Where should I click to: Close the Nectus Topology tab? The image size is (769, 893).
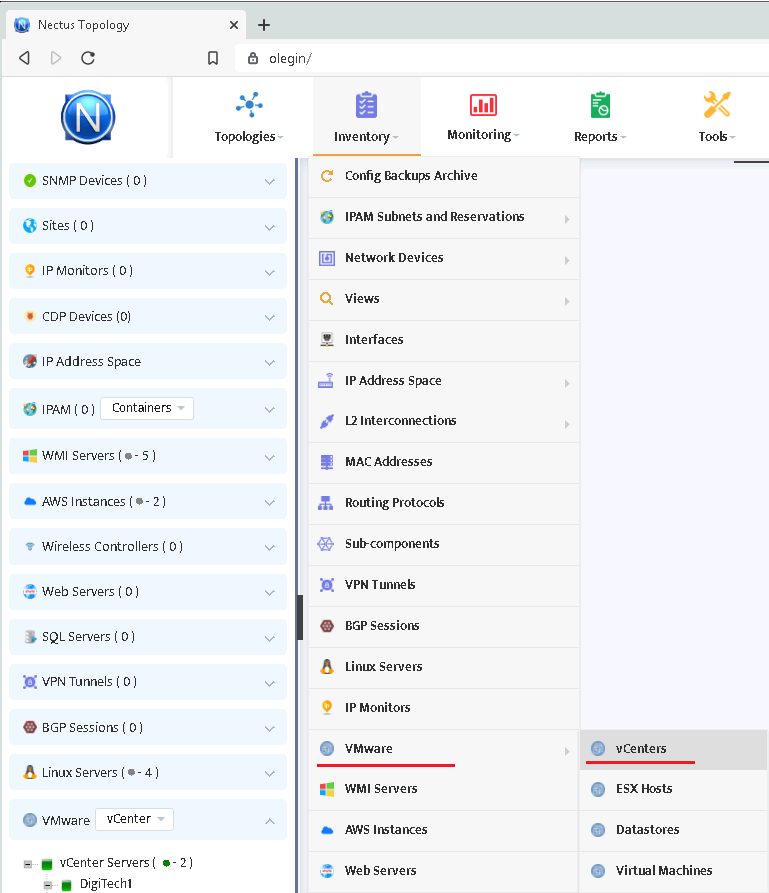234,25
